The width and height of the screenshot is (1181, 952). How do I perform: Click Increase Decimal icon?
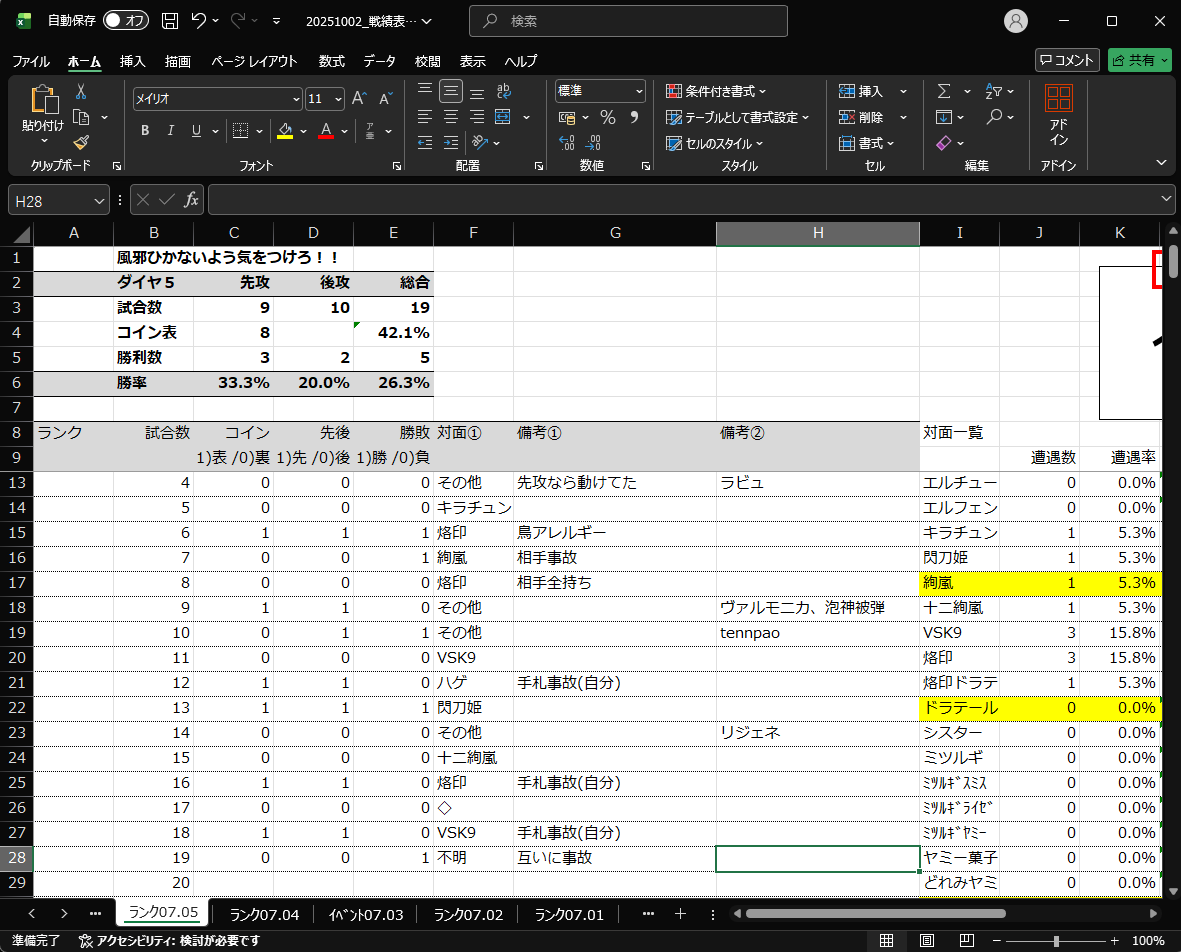tap(567, 142)
